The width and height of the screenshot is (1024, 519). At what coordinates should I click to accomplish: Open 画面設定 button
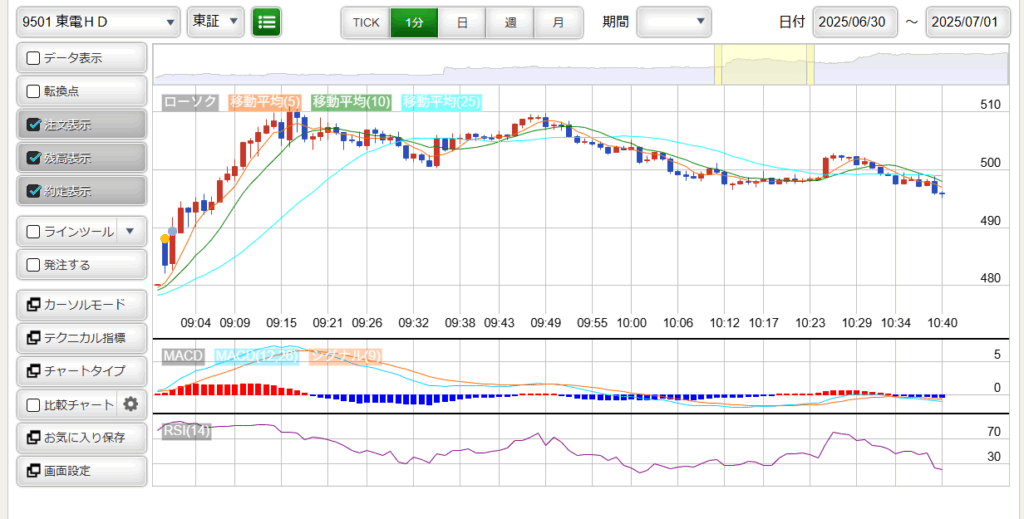point(82,471)
